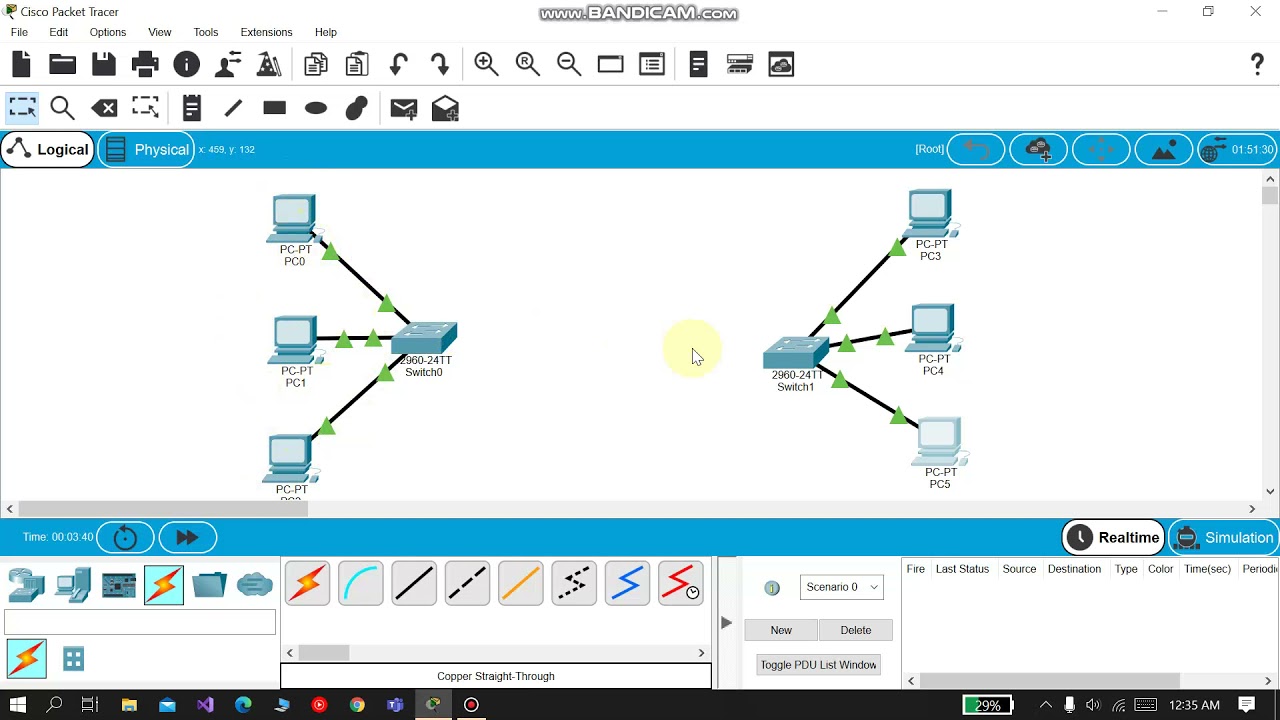Viewport: 1280px width, 720px height.
Task: Zoom in on the workspace
Action: click(486, 64)
